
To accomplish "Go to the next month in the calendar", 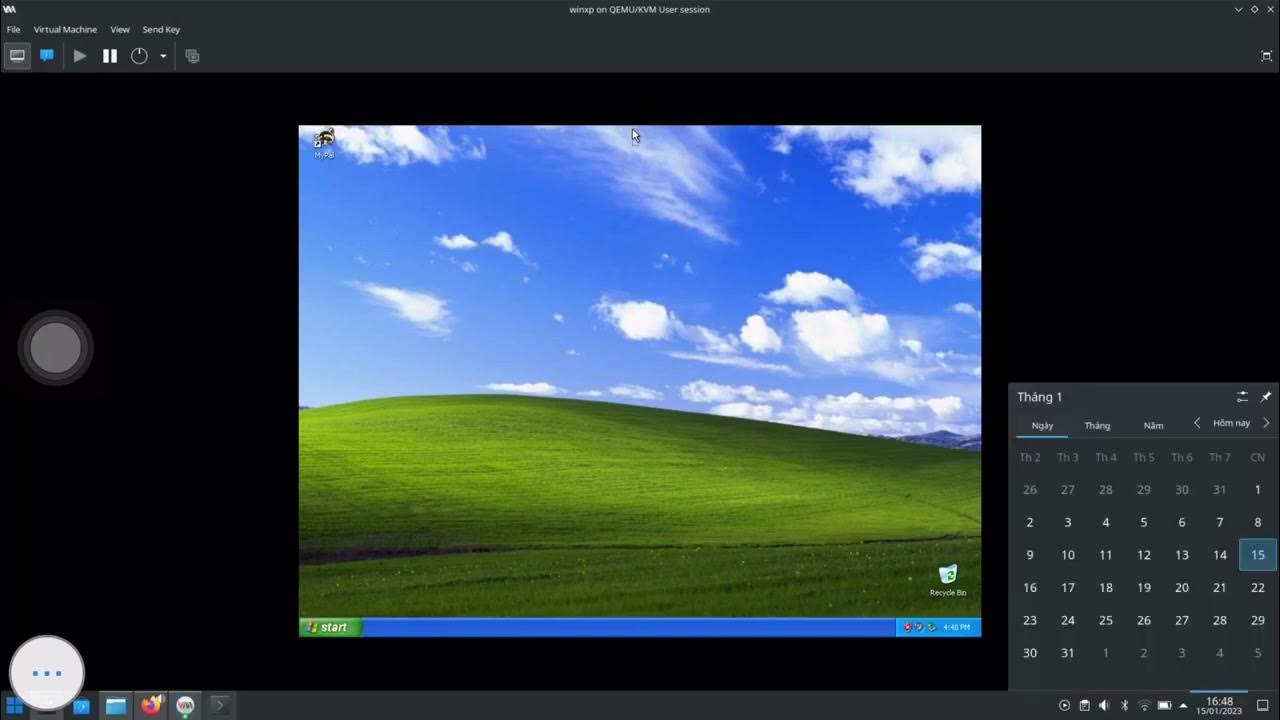I will pos(1266,423).
